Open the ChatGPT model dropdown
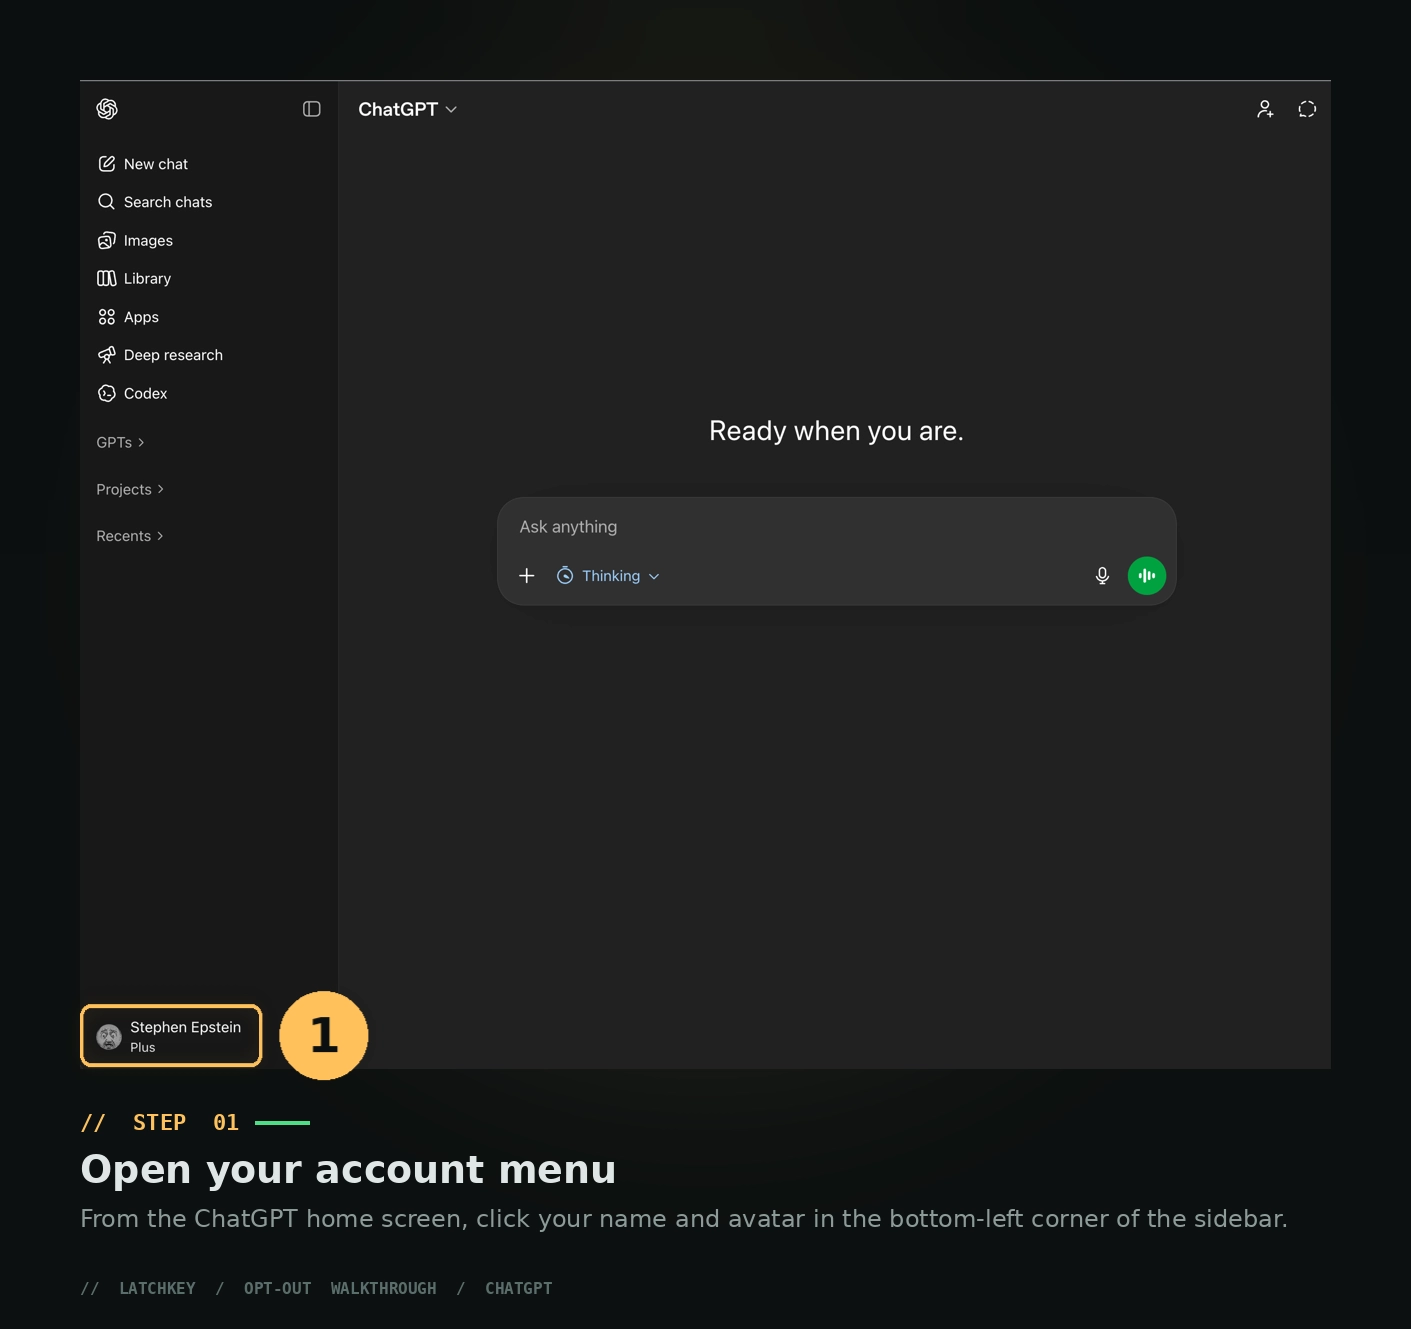 pyautogui.click(x=407, y=109)
